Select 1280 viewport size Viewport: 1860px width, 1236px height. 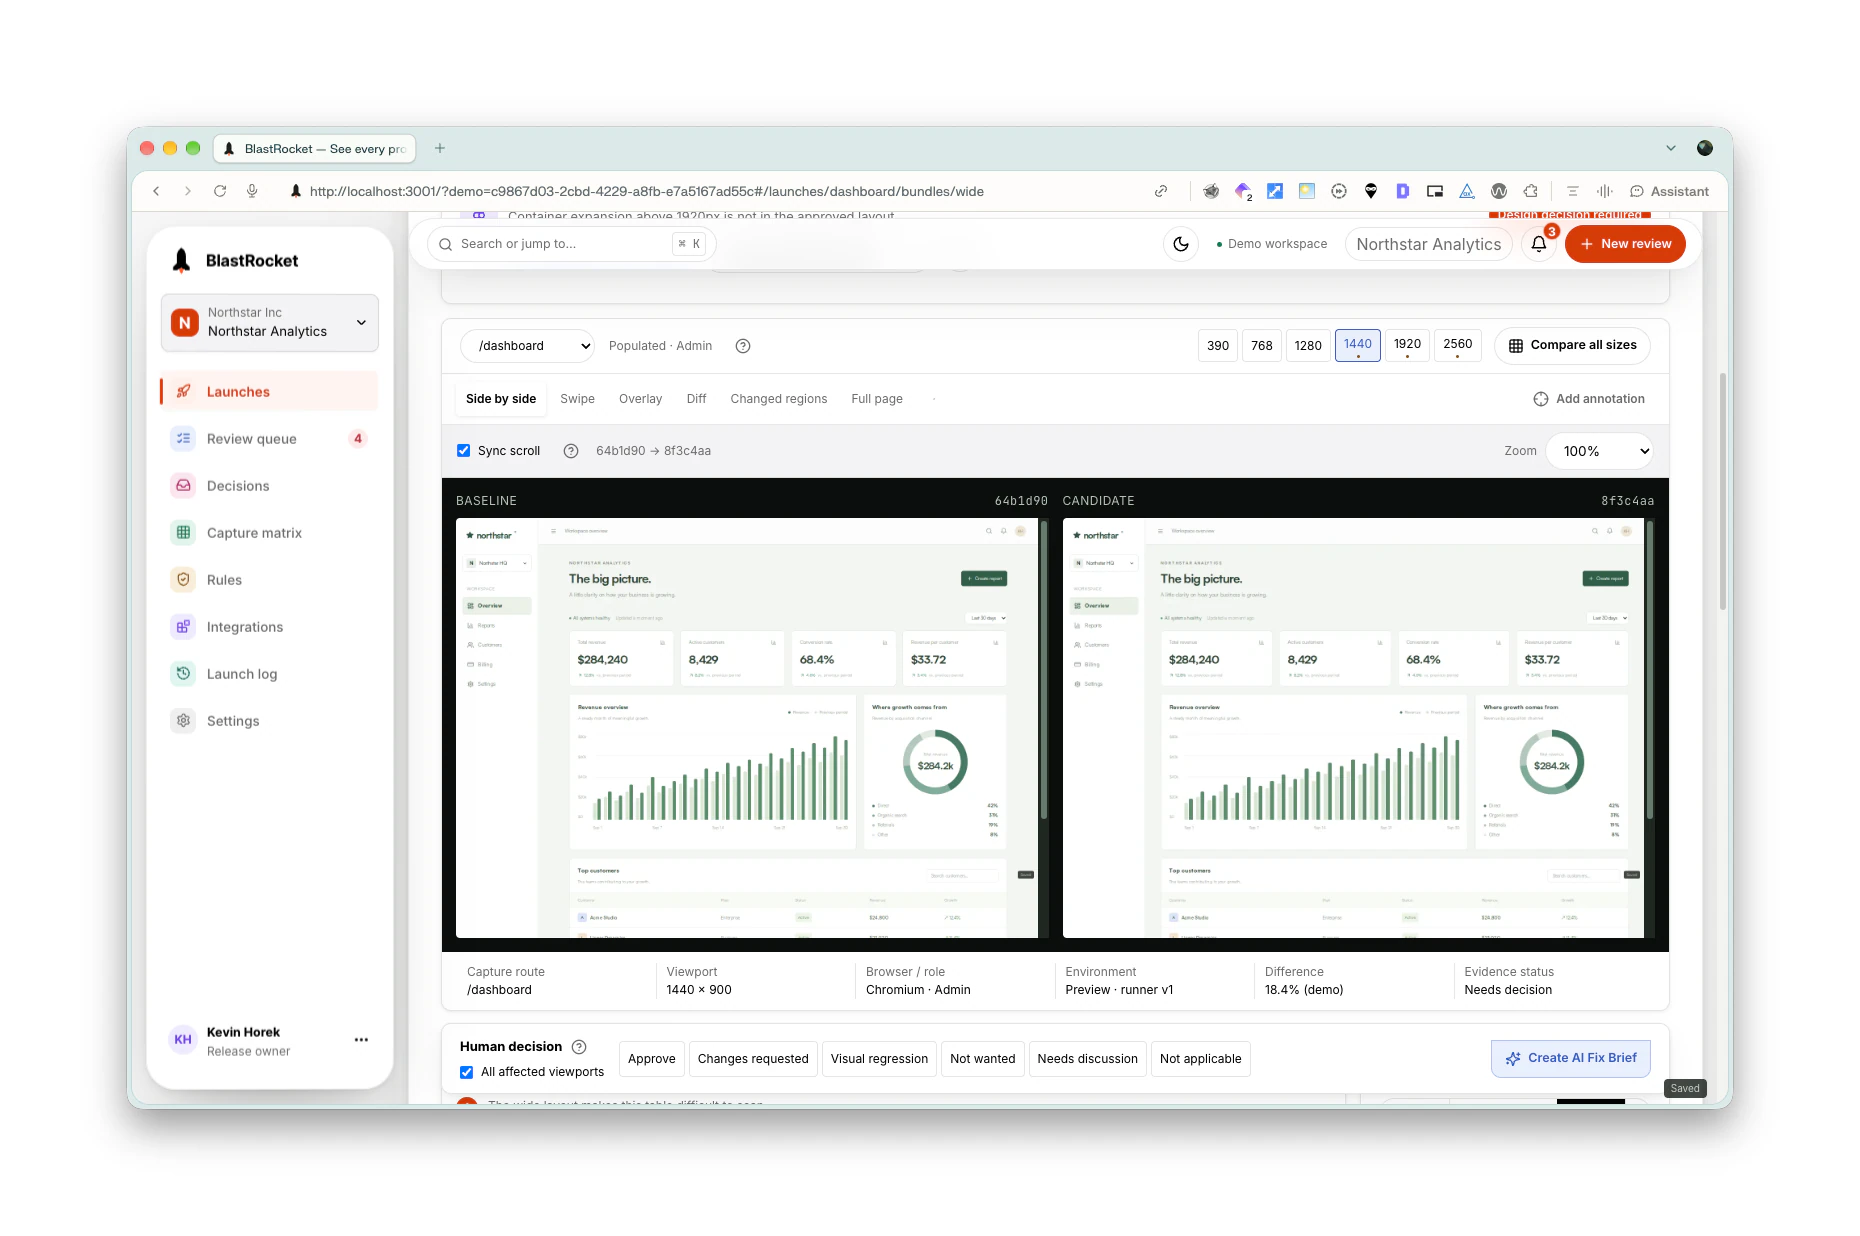[x=1308, y=346]
